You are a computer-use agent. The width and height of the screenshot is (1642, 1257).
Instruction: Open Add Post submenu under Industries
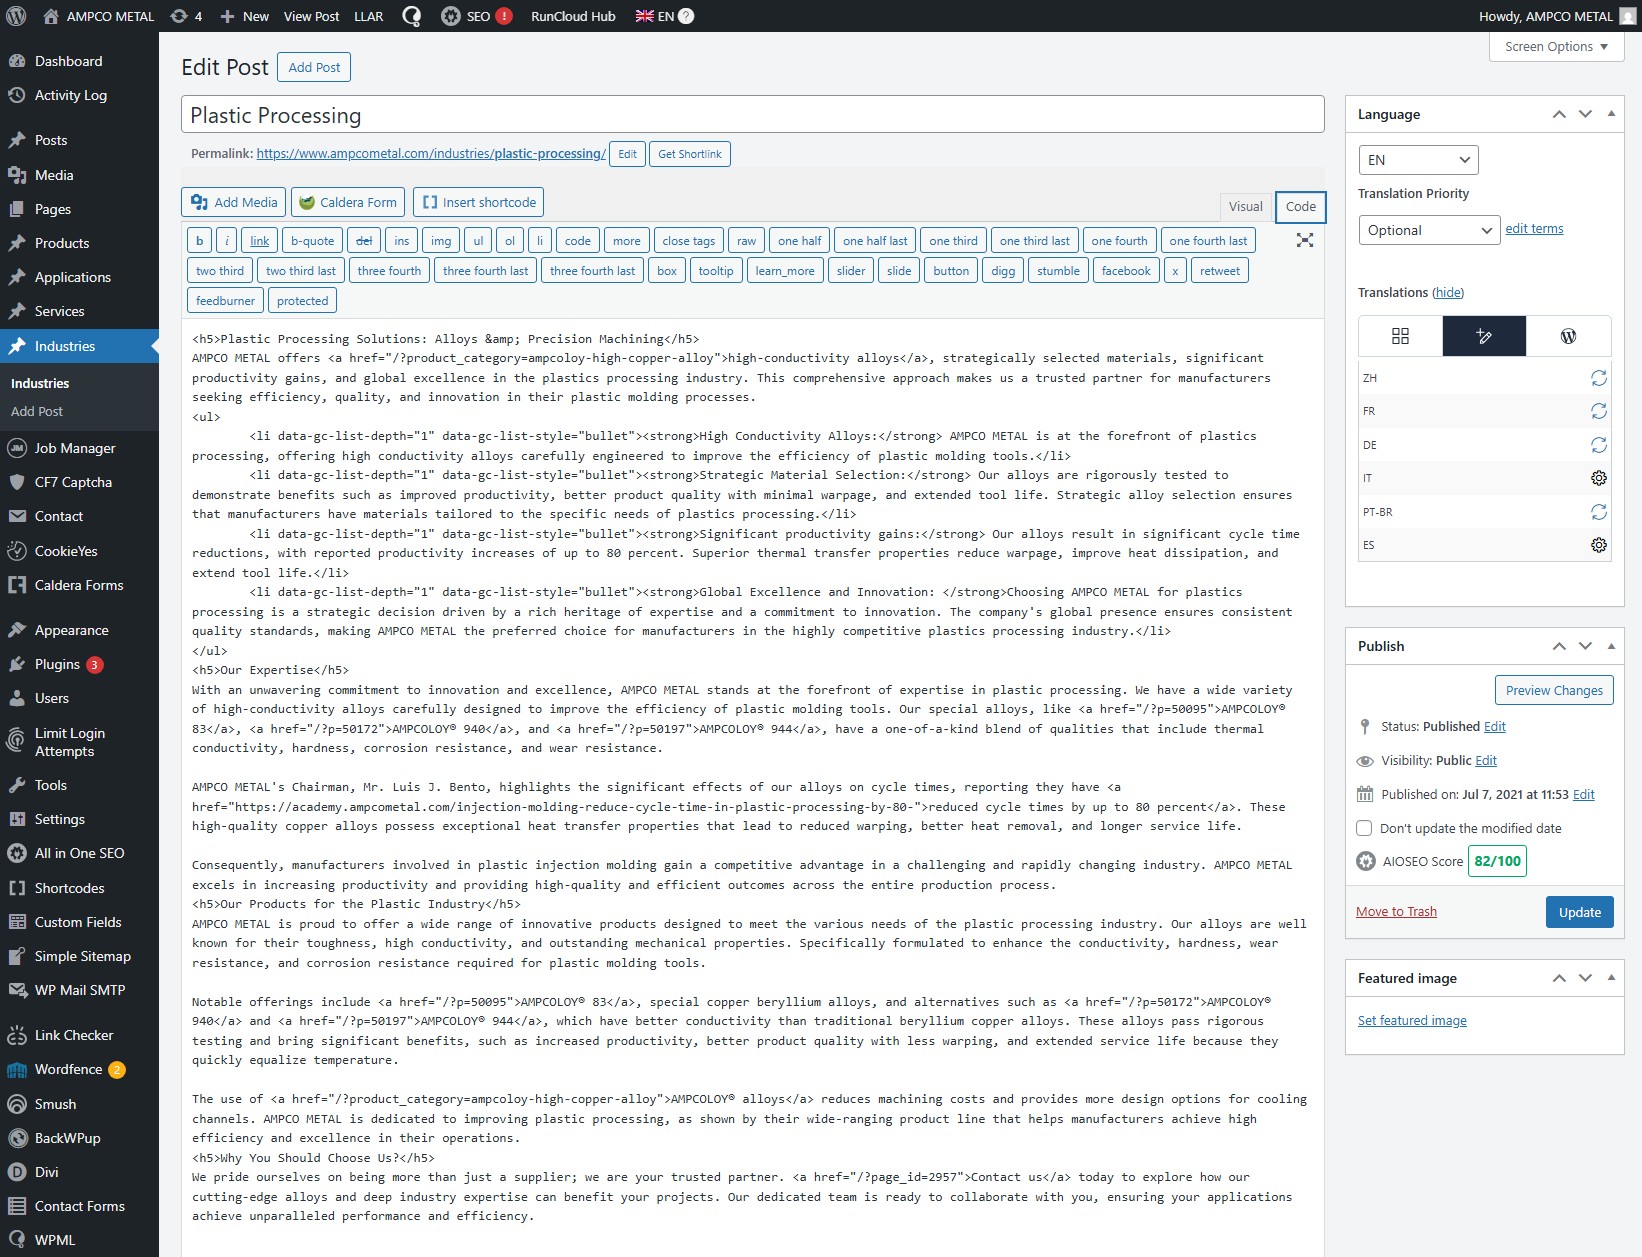37,411
